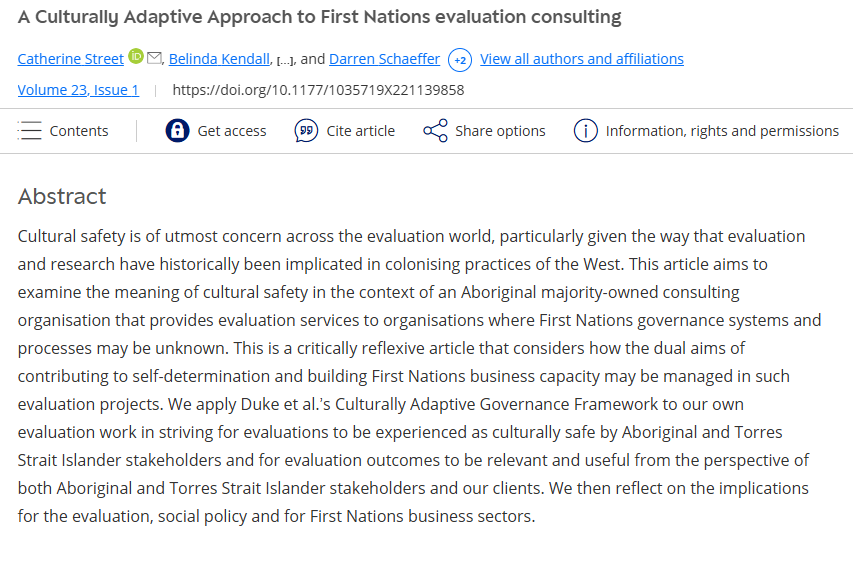
Task: Click the Share options network icon
Action: pyautogui.click(x=435, y=131)
